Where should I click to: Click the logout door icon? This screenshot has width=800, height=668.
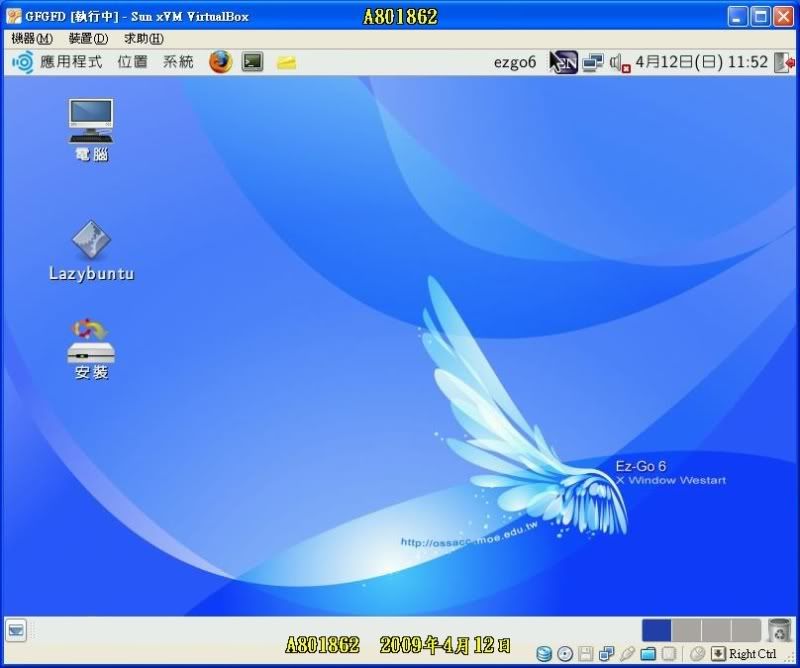784,62
